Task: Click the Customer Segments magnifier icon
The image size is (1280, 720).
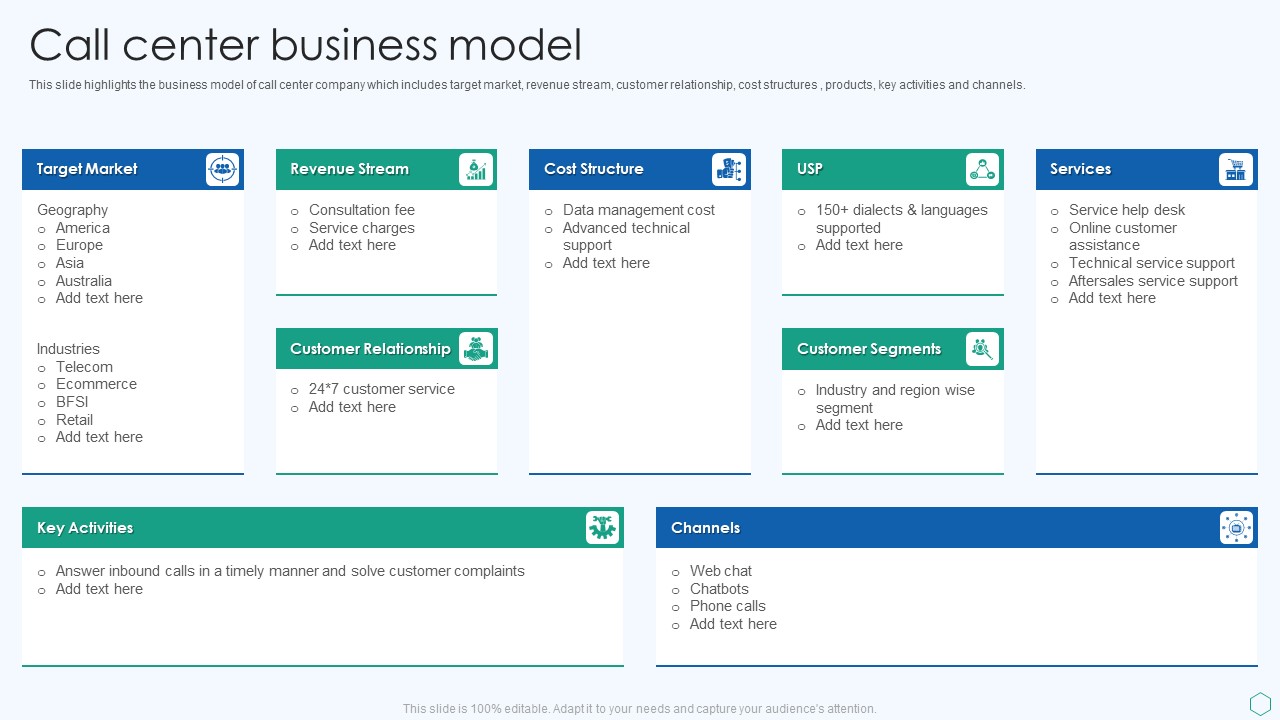Action: (x=982, y=349)
